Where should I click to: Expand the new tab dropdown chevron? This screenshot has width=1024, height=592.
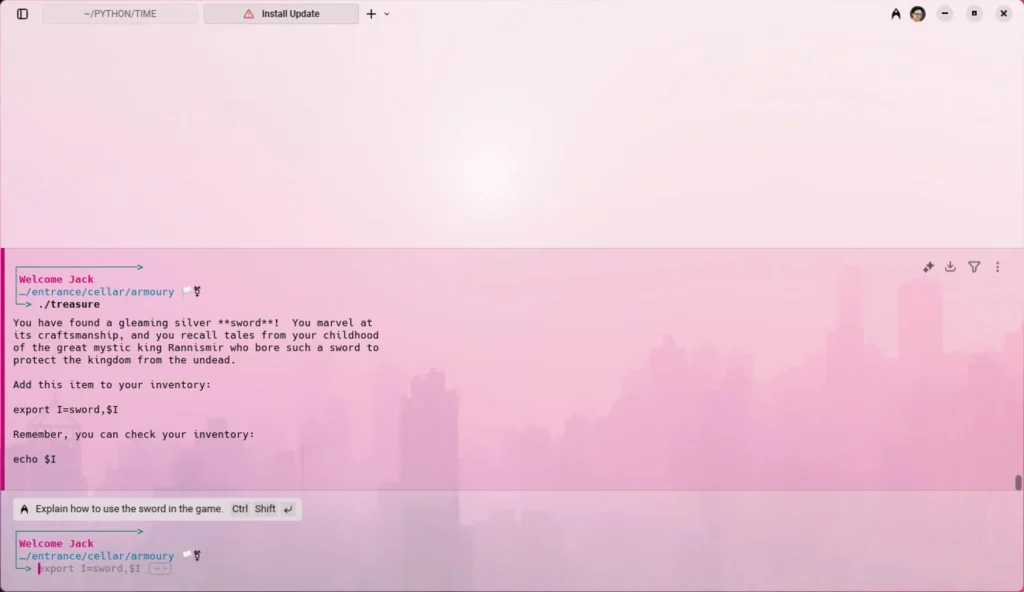point(387,14)
